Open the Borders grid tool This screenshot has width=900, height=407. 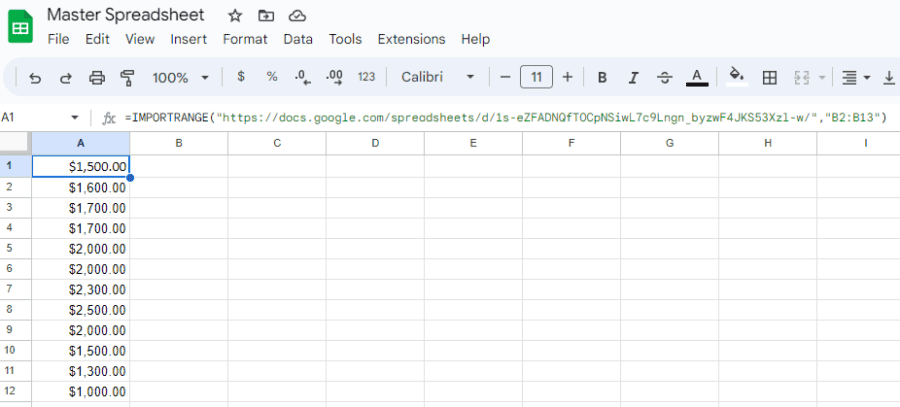tap(769, 77)
